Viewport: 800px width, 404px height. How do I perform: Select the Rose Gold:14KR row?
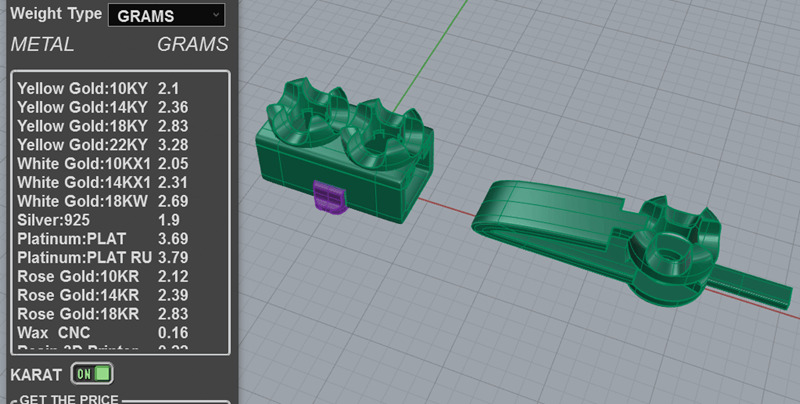point(120,295)
